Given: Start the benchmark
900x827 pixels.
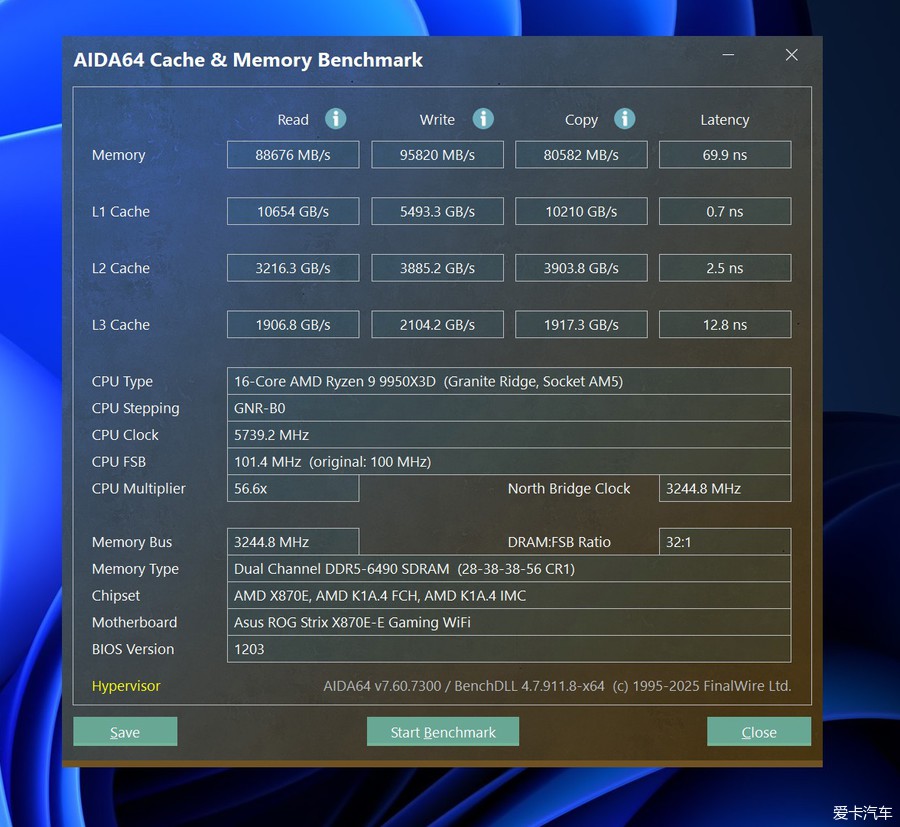Looking at the screenshot, I should point(443,732).
